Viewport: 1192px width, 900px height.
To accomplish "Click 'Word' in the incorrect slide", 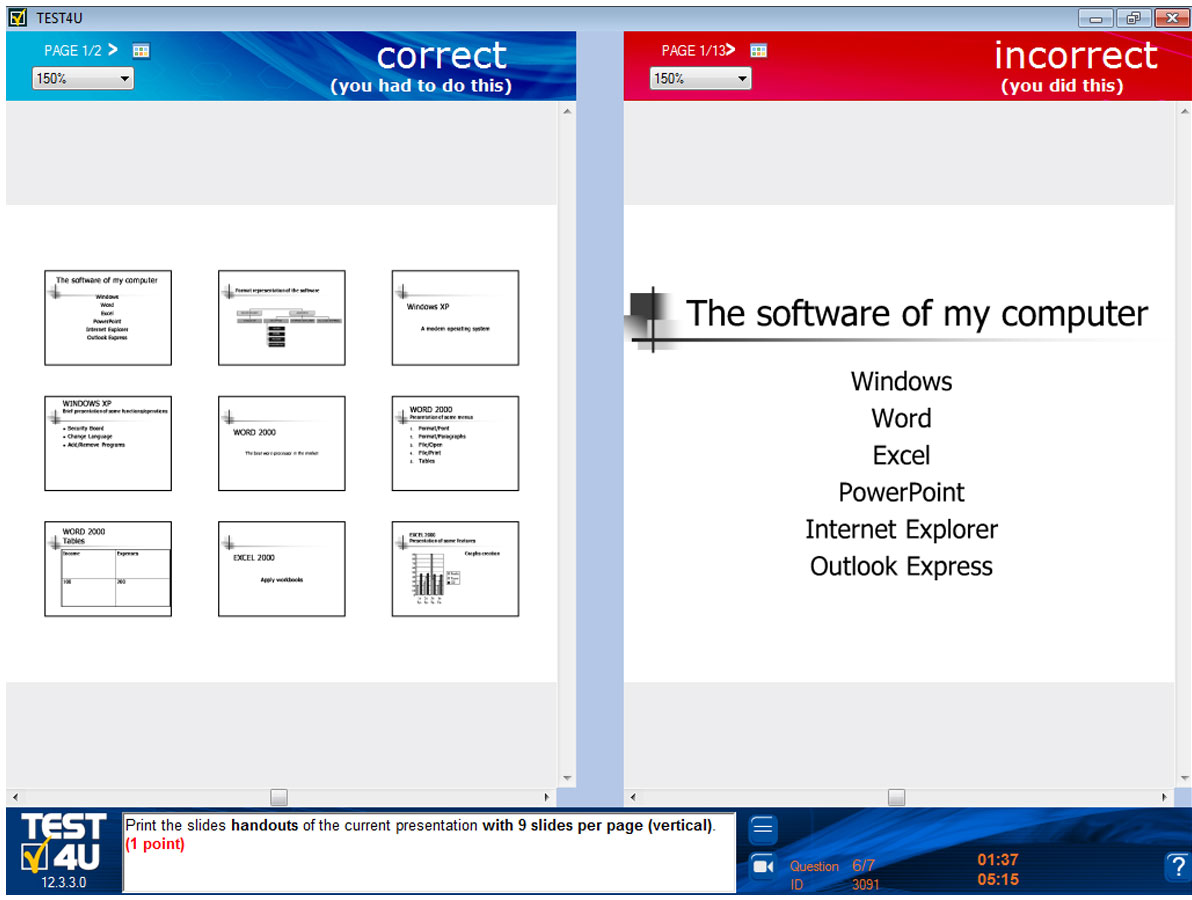I will [901, 419].
